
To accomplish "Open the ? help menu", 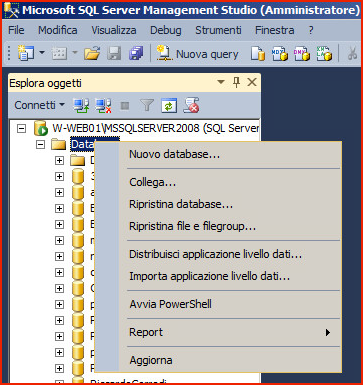I will tap(311, 30).
